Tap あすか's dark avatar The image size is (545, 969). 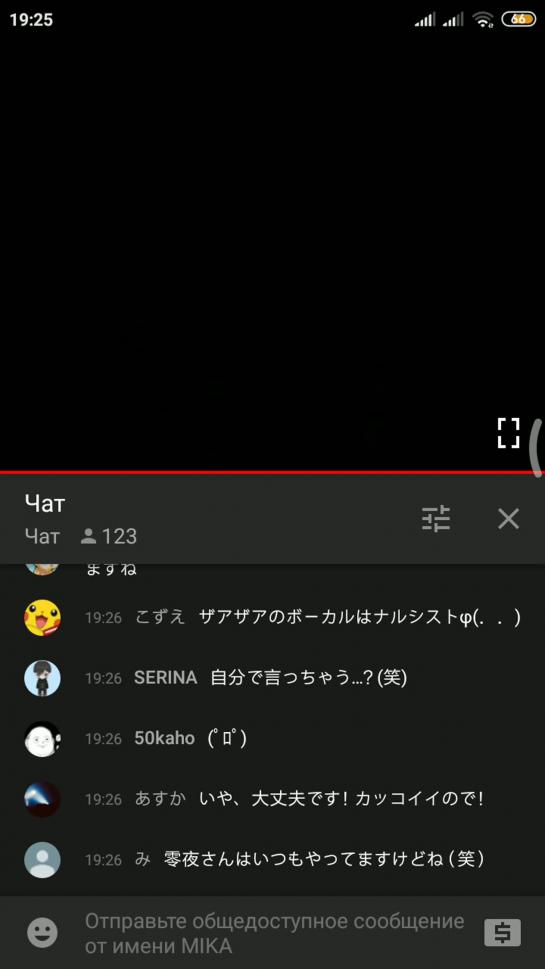[42, 799]
